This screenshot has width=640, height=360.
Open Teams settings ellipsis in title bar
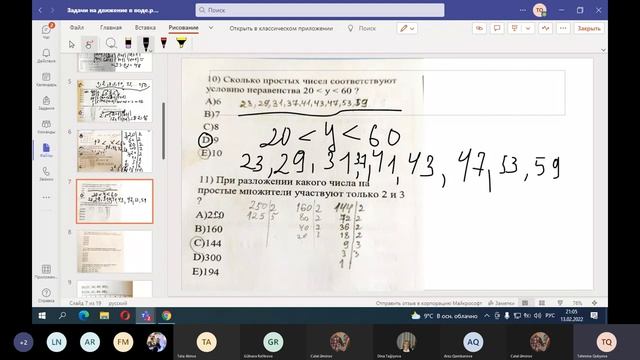522,10
